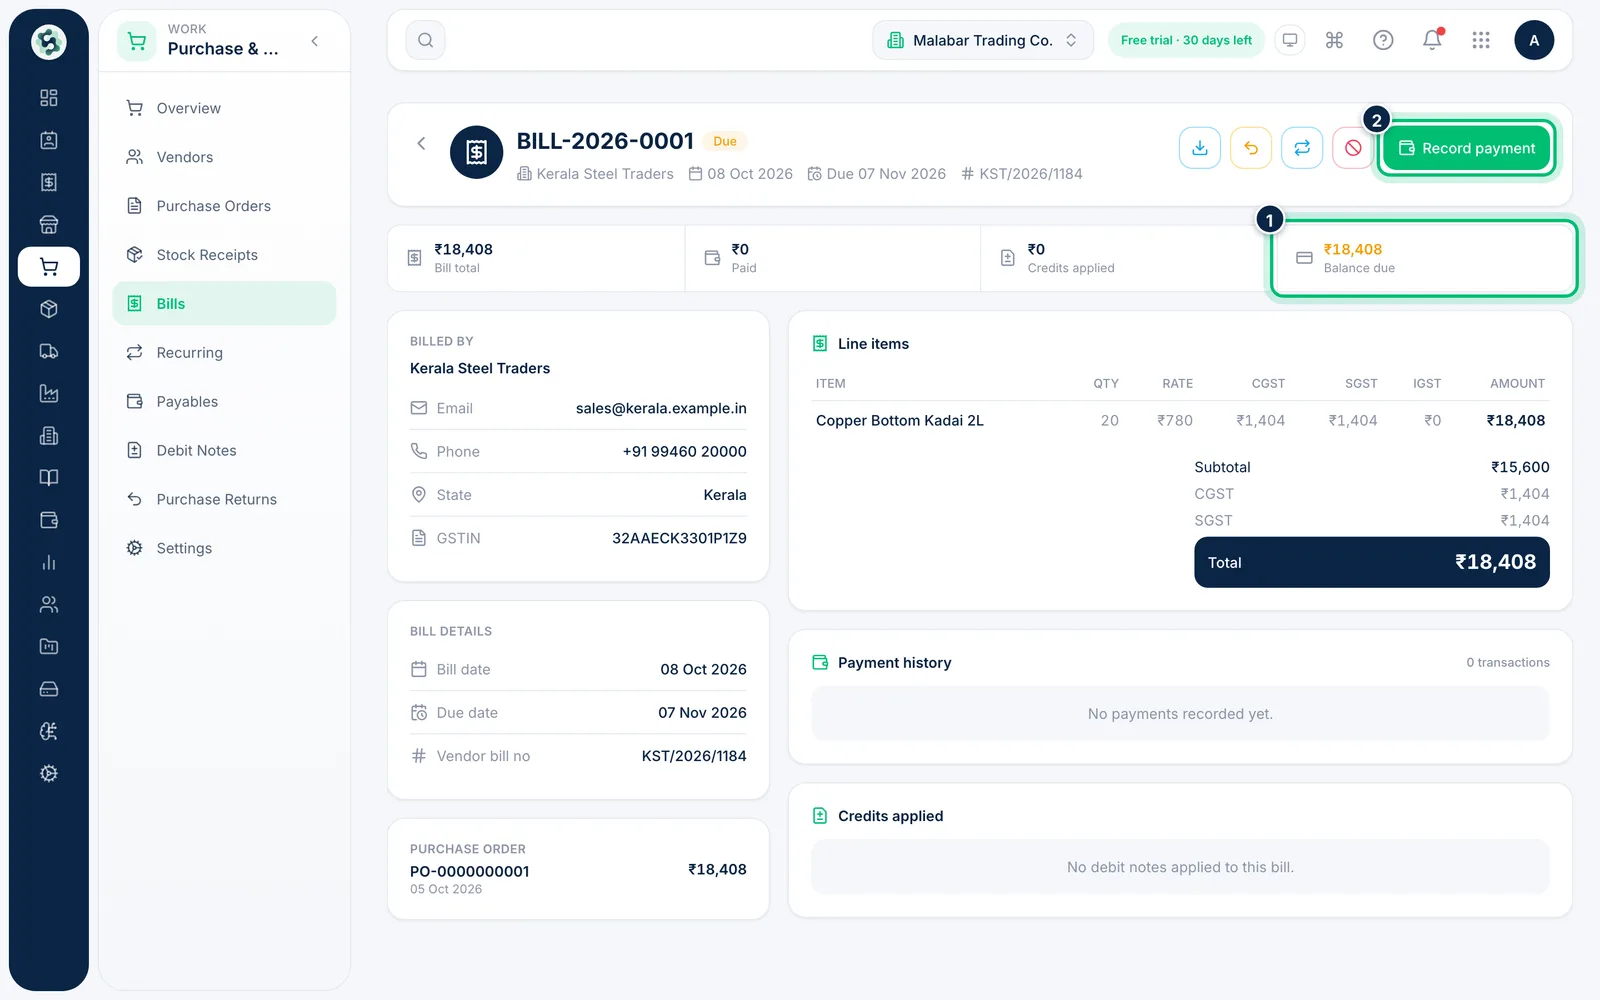Click the delivery truck icon in left rail
This screenshot has height=1000, width=1600.
pyautogui.click(x=48, y=351)
